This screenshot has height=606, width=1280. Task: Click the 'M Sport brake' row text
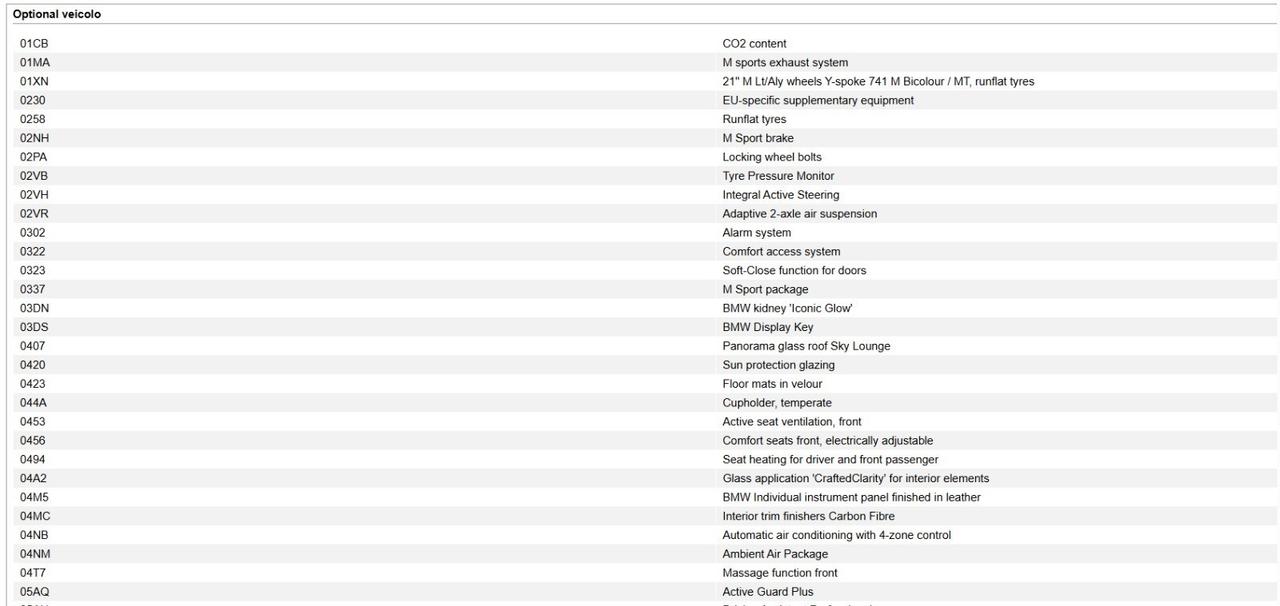pyautogui.click(x=757, y=139)
